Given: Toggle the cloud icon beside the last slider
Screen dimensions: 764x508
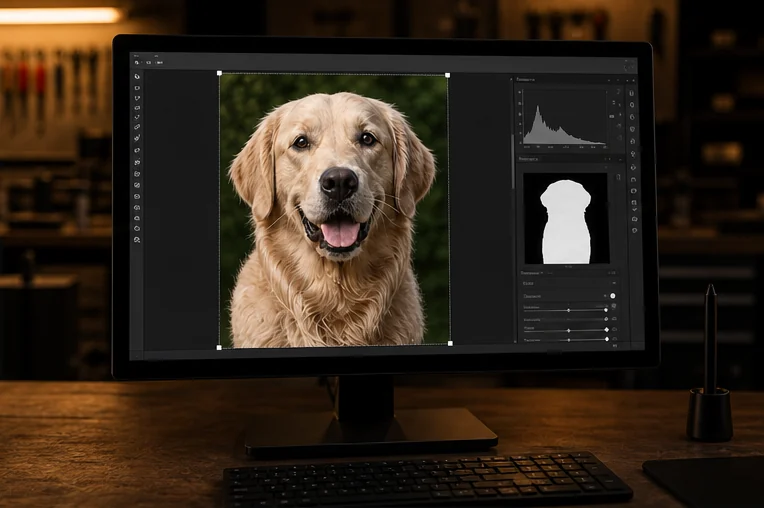Looking at the screenshot, I should tap(615, 339).
